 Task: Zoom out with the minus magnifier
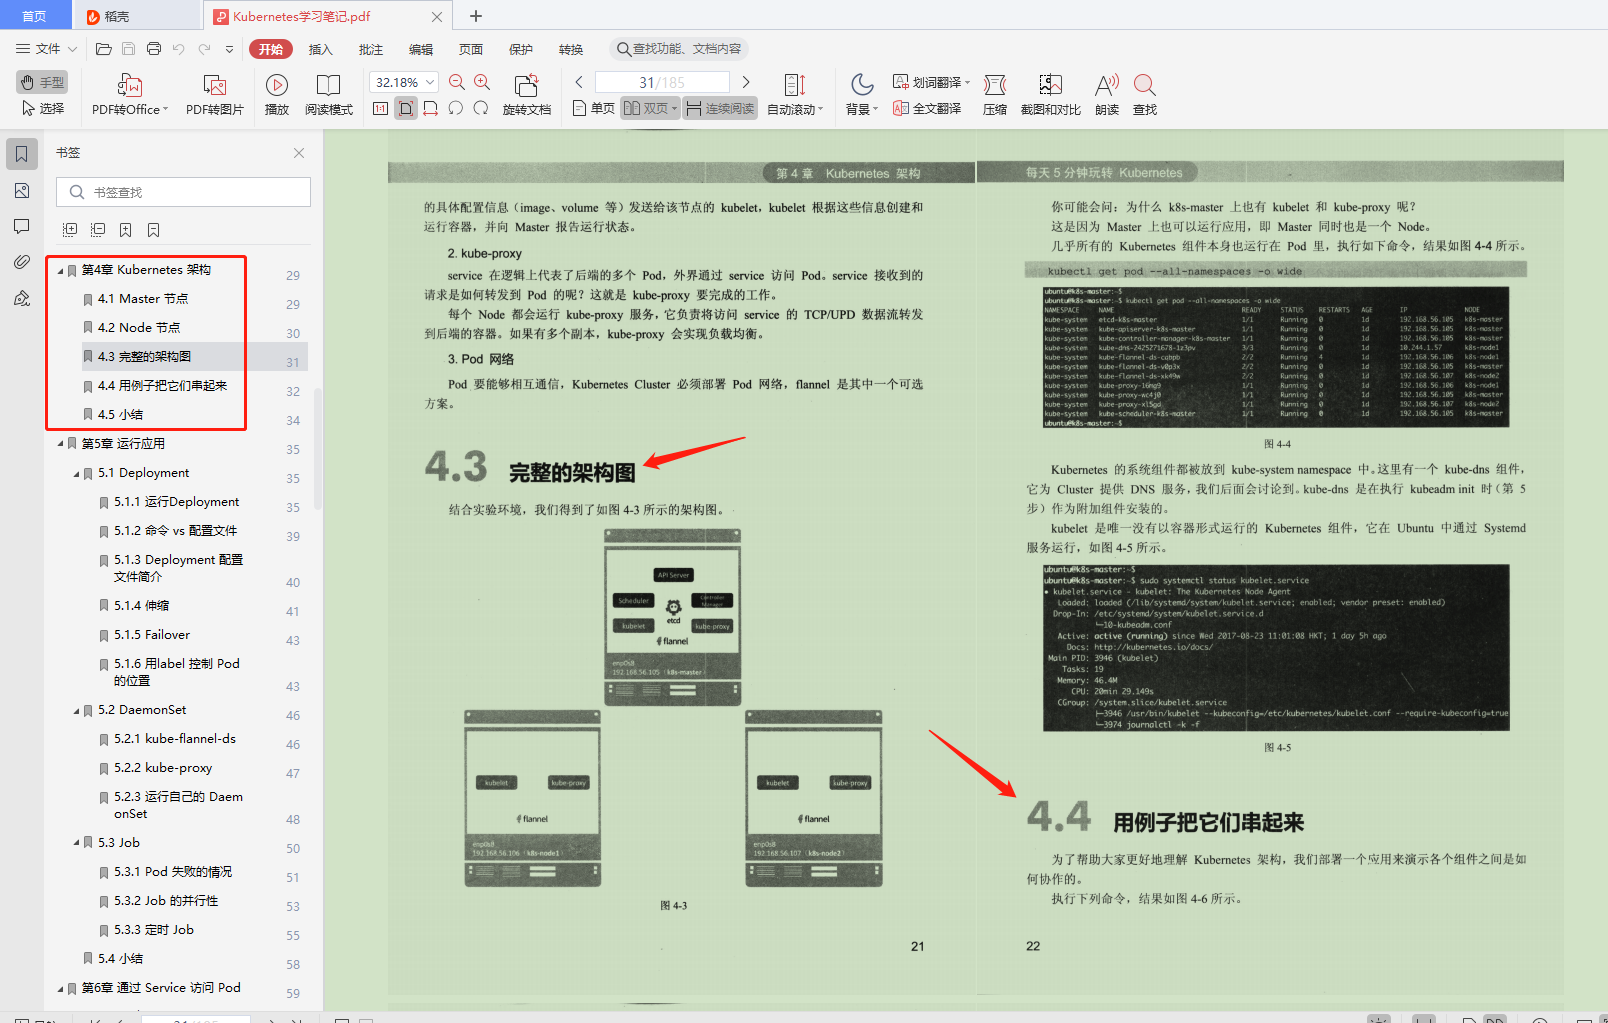pos(457,82)
